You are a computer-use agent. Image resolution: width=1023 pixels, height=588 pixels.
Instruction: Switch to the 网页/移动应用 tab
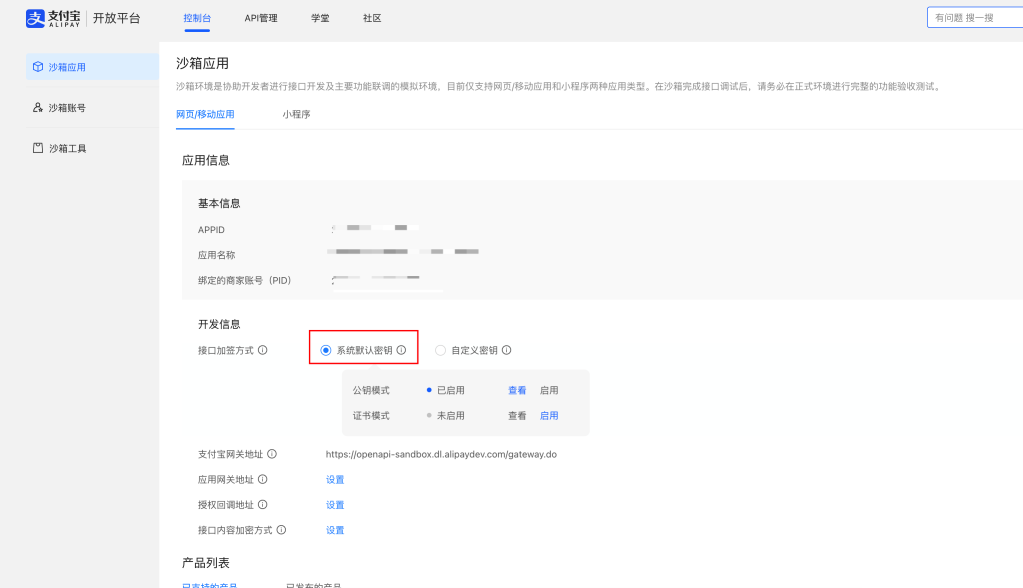point(205,114)
